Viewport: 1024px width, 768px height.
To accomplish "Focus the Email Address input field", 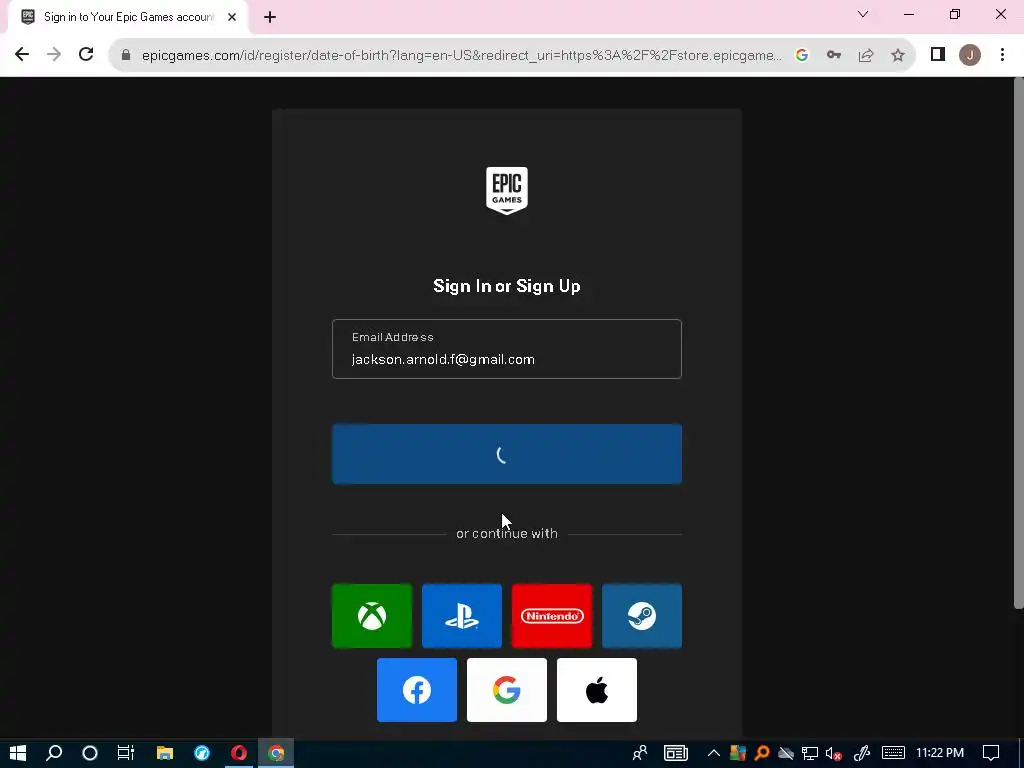I will [x=507, y=349].
